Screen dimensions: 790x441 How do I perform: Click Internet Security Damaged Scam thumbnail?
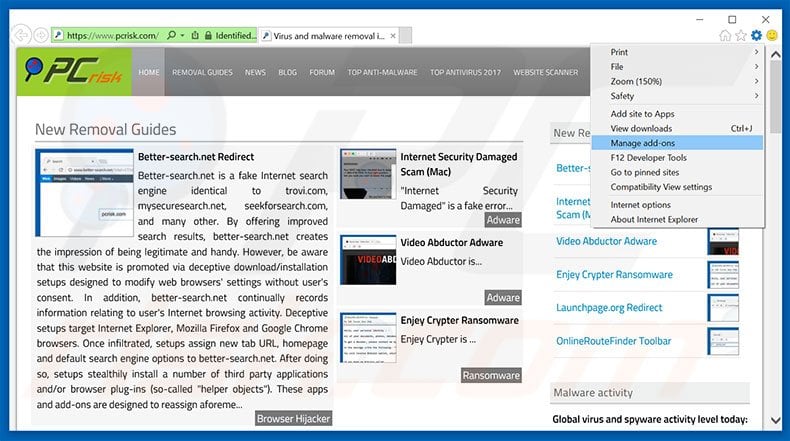click(368, 174)
